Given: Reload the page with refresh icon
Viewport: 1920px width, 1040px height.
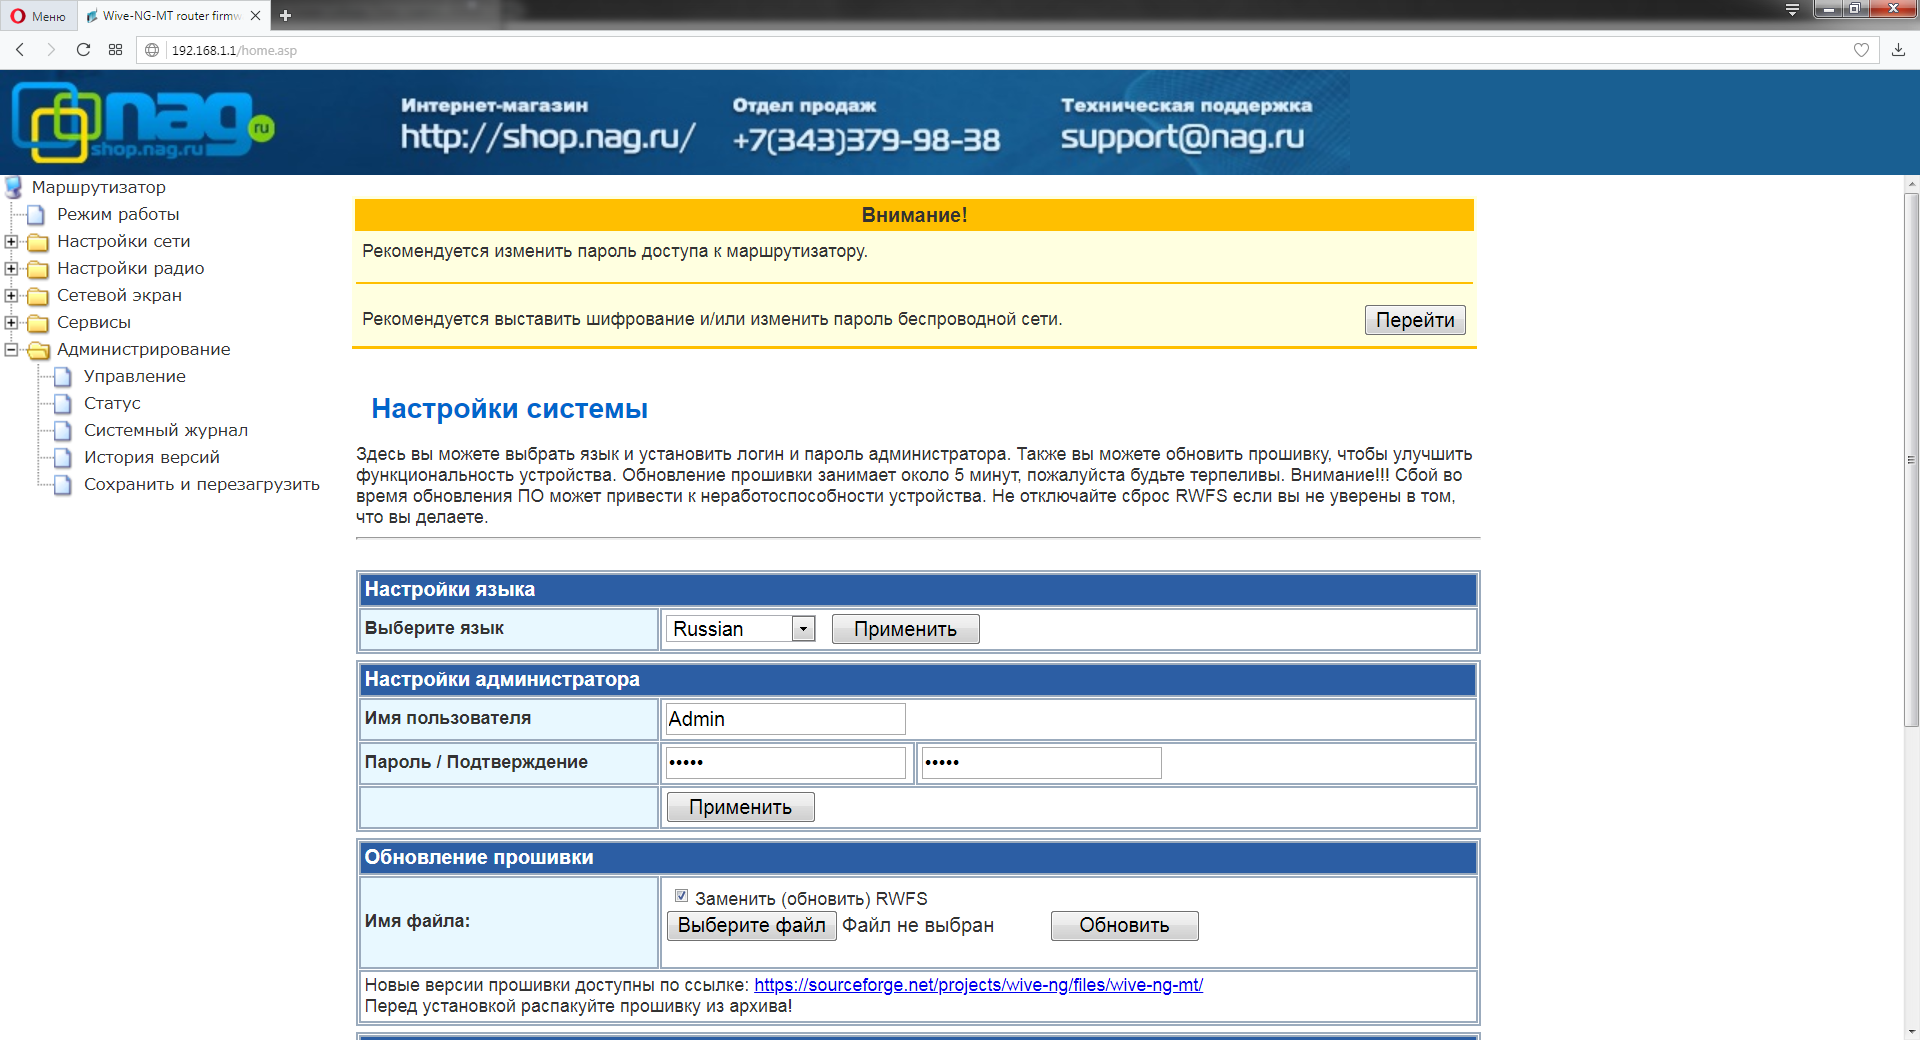Looking at the screenshot, I should (83, 50).
